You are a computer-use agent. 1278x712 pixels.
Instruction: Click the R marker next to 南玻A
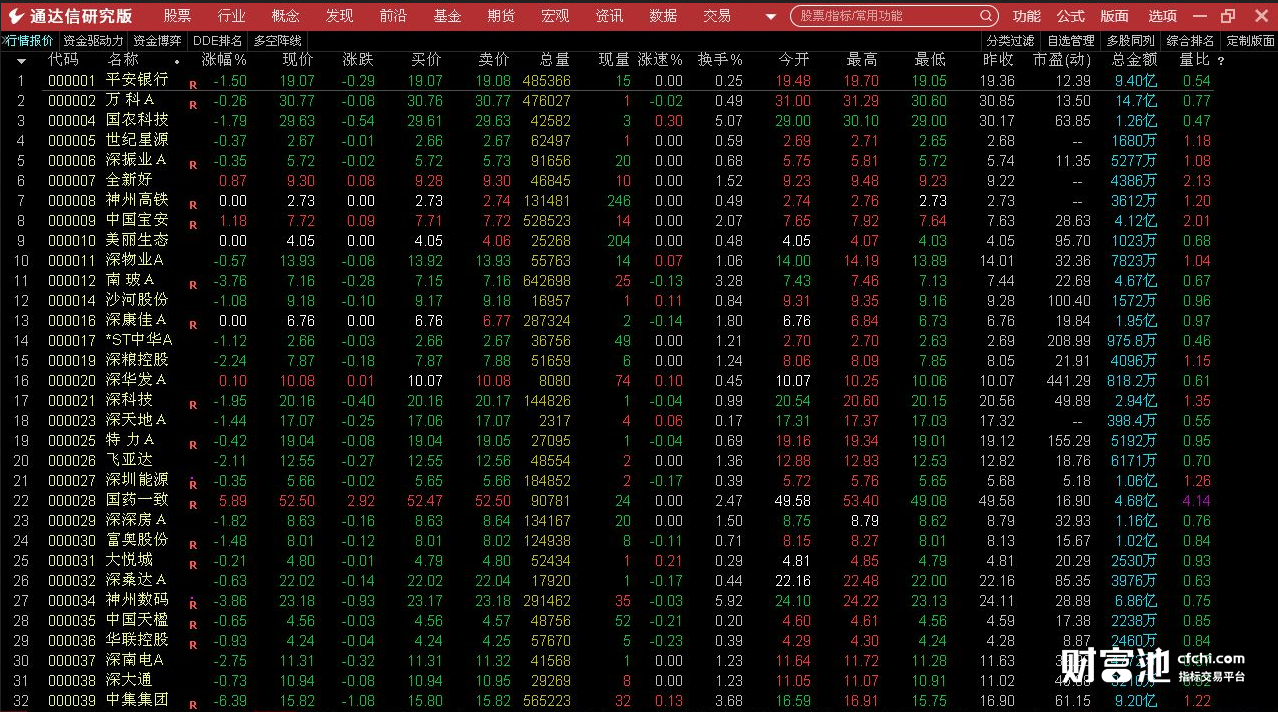[193, 285]
